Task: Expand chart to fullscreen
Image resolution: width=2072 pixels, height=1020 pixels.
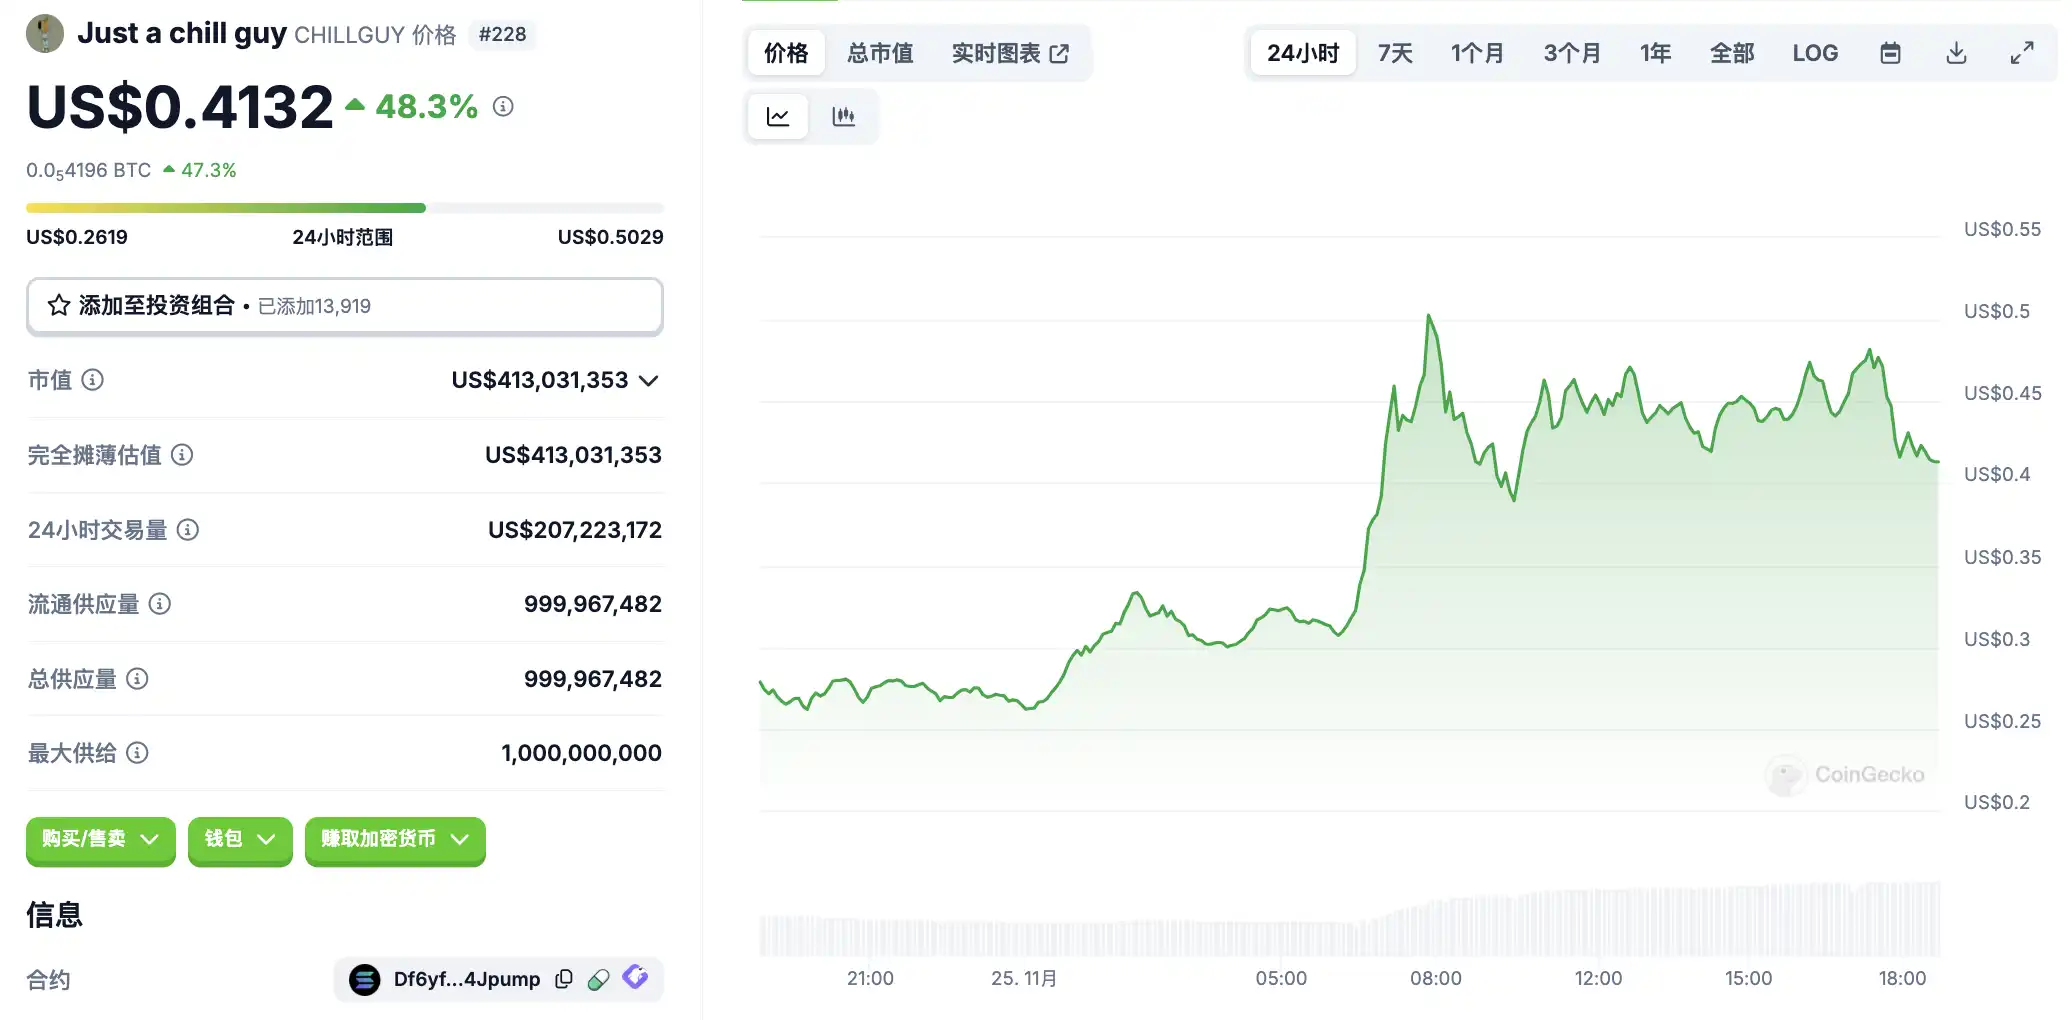Action: click(x=2022, y=53)
